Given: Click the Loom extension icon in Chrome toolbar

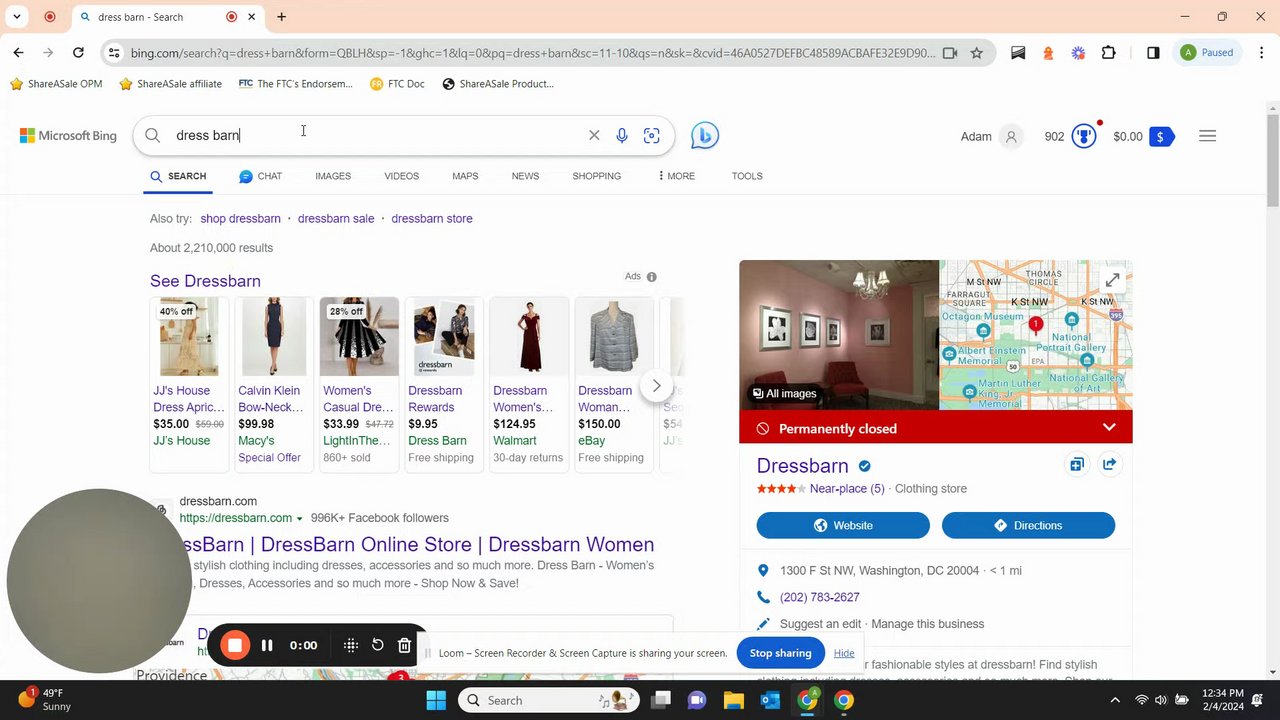Looking at the screenshot, I should click(1078, 53).
